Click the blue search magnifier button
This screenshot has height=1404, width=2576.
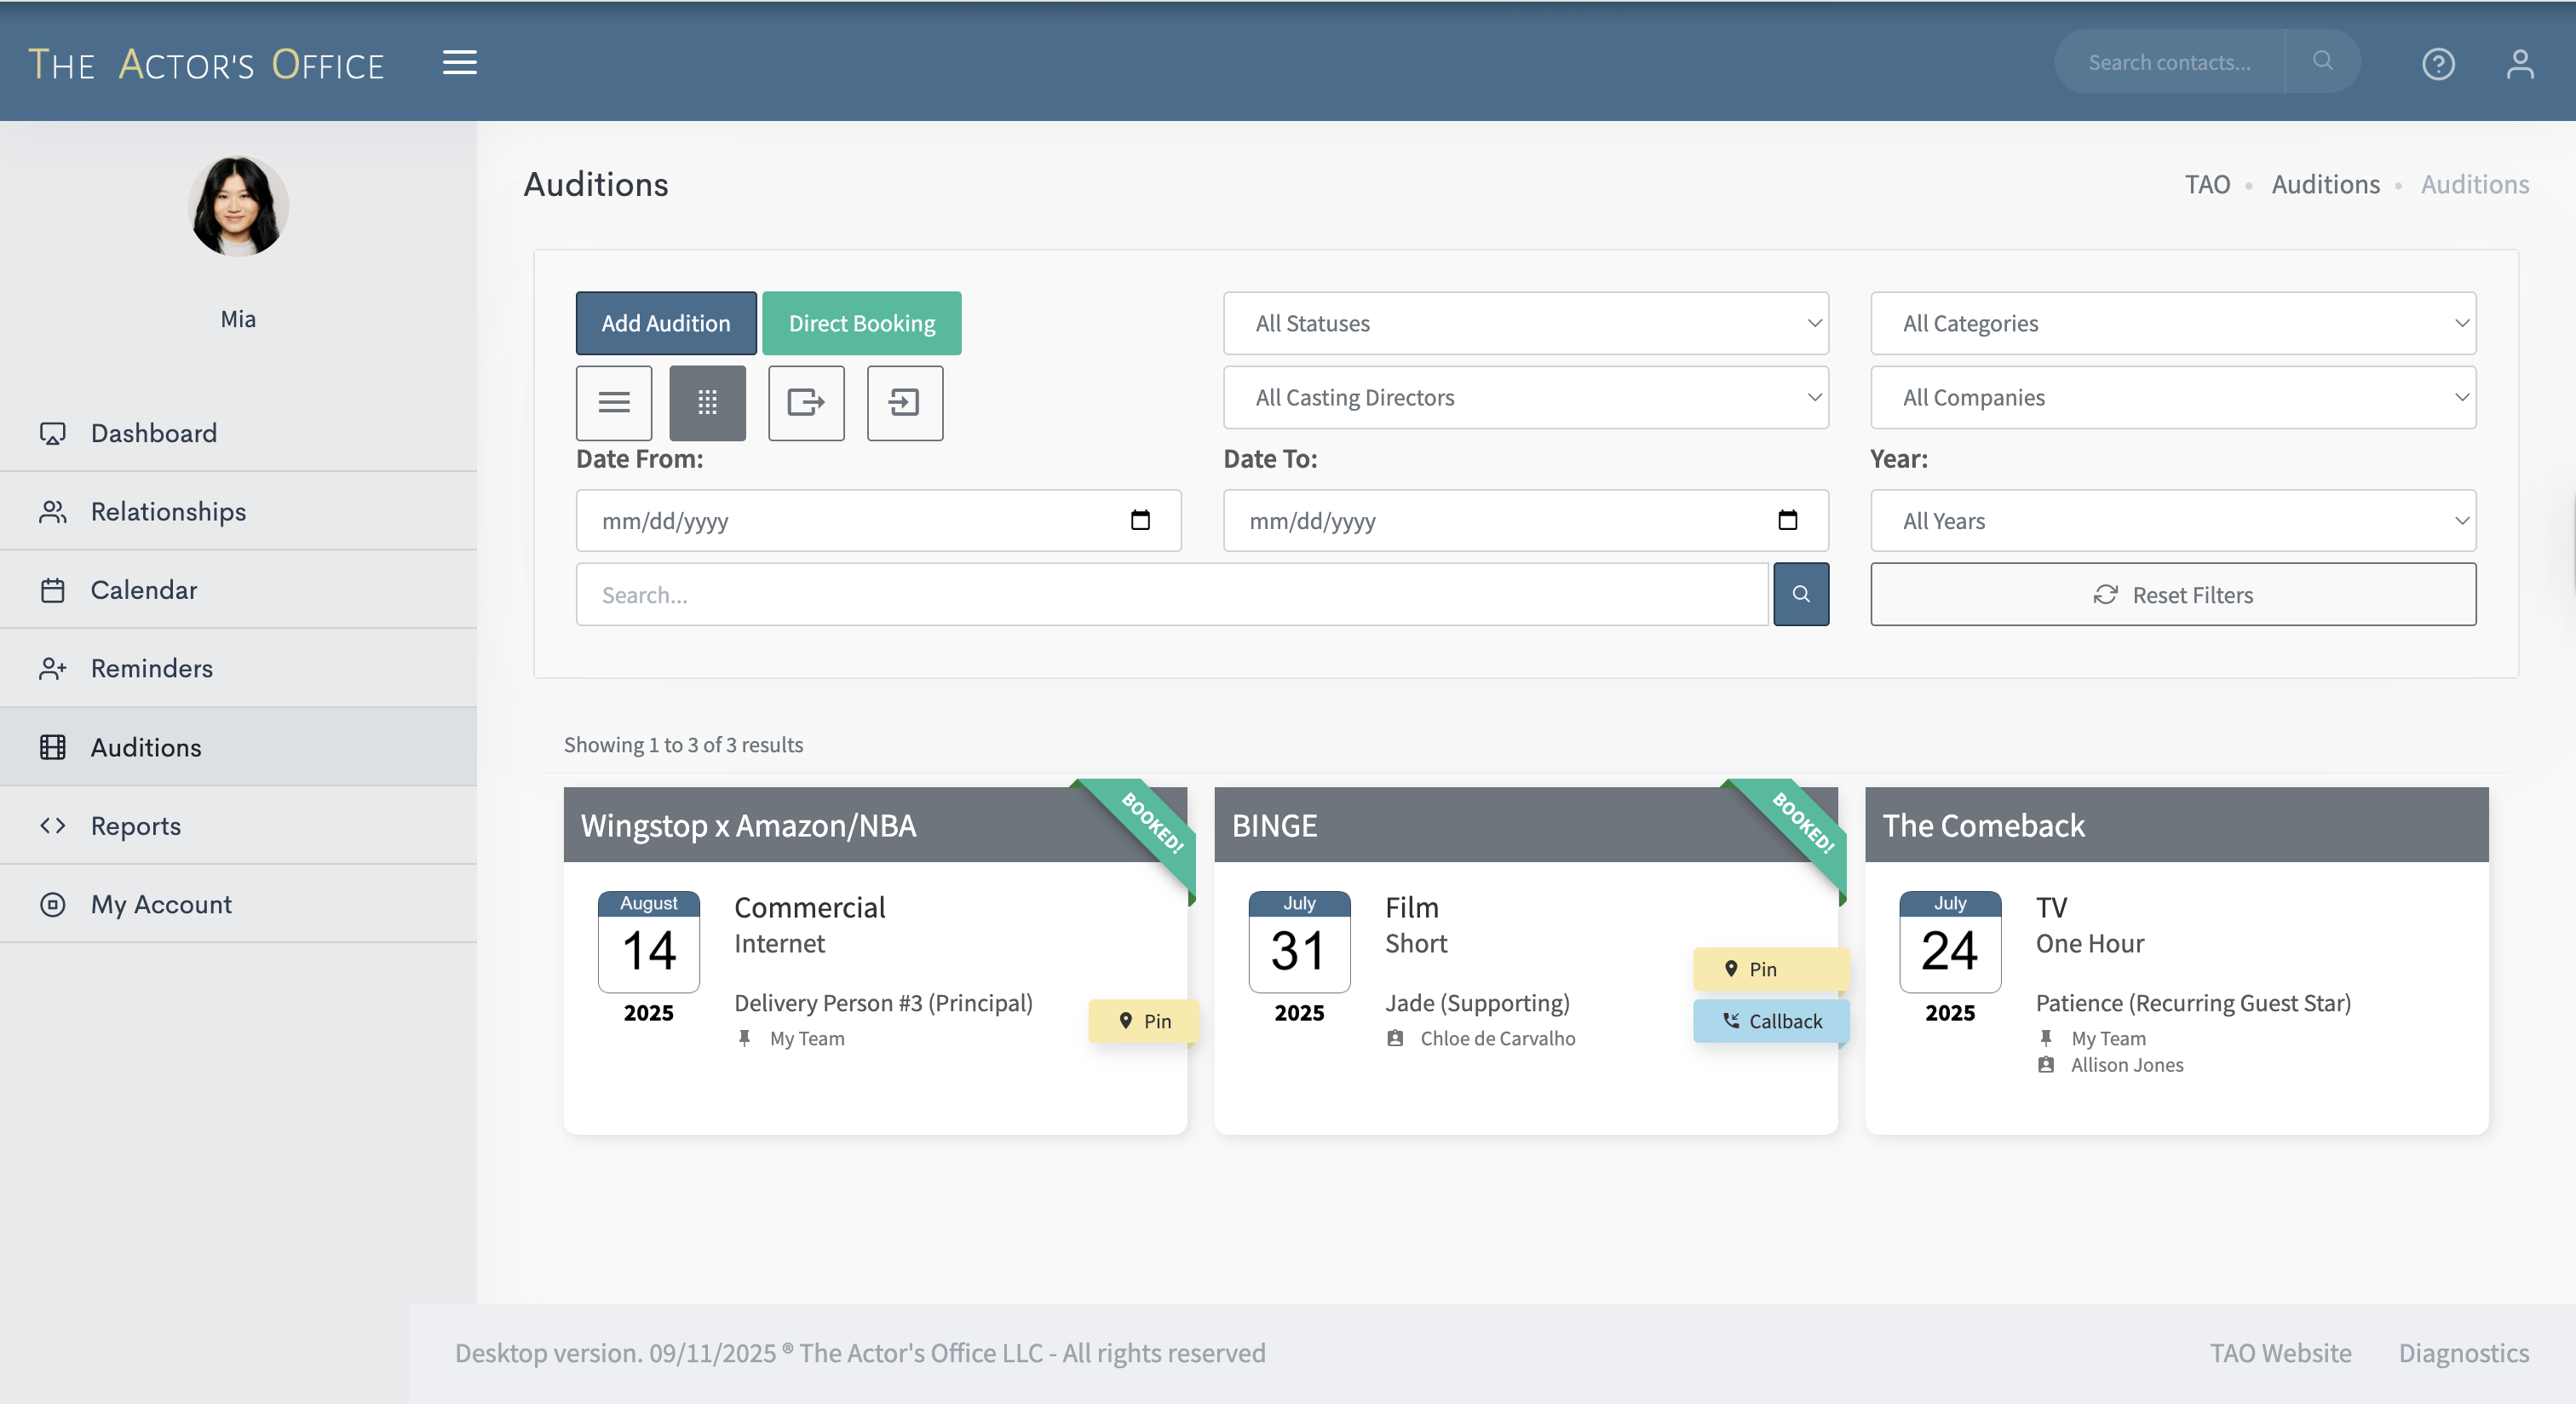pyautogui.click(x=1800, y=594)
